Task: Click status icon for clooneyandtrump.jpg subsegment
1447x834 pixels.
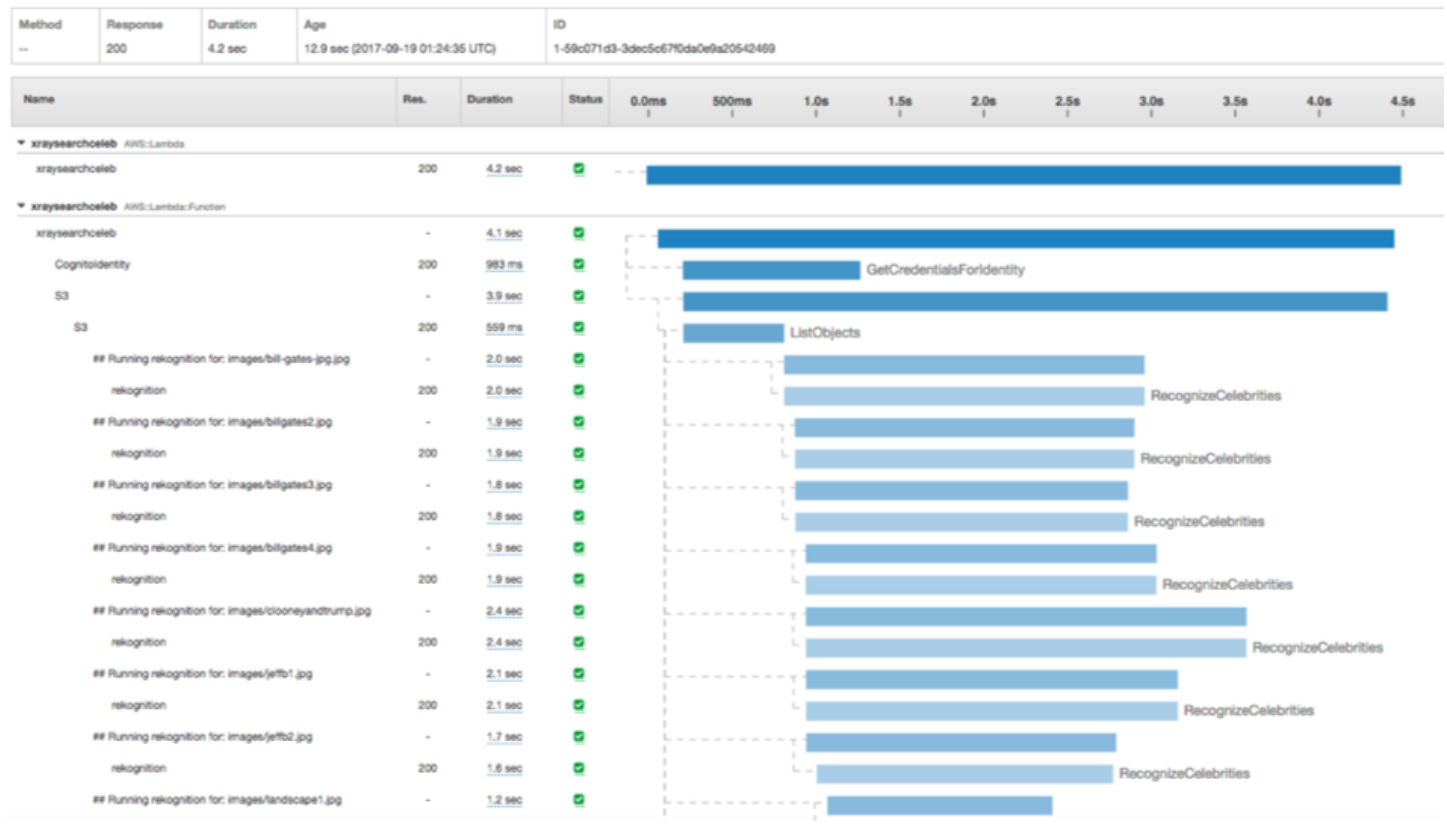Action: (578, 611)
